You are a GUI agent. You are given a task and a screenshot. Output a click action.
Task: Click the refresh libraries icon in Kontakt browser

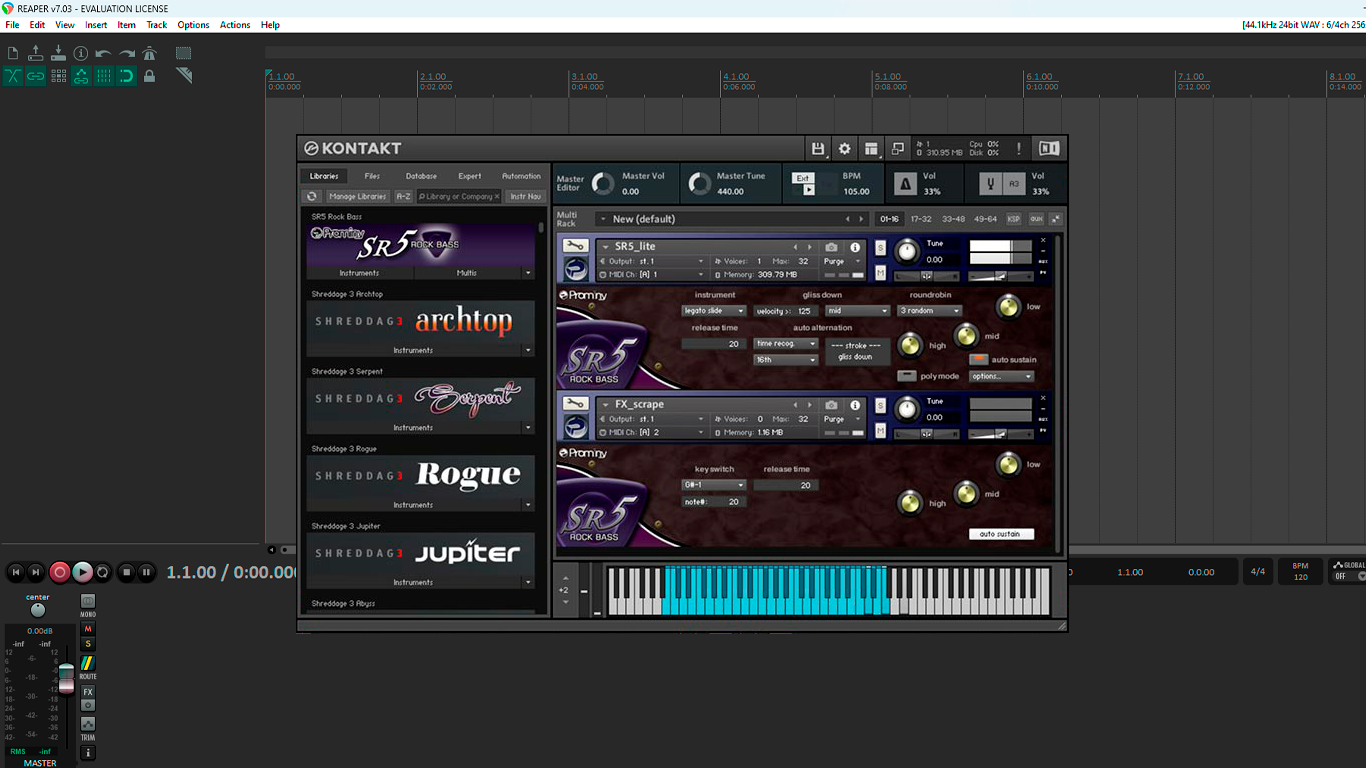(312, 197)
